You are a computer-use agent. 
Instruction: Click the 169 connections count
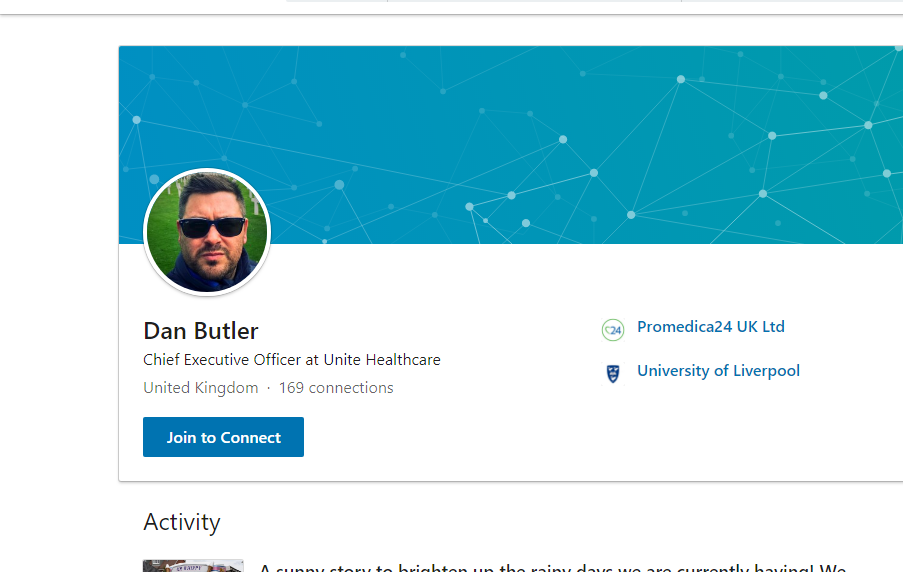coord(336,388)
